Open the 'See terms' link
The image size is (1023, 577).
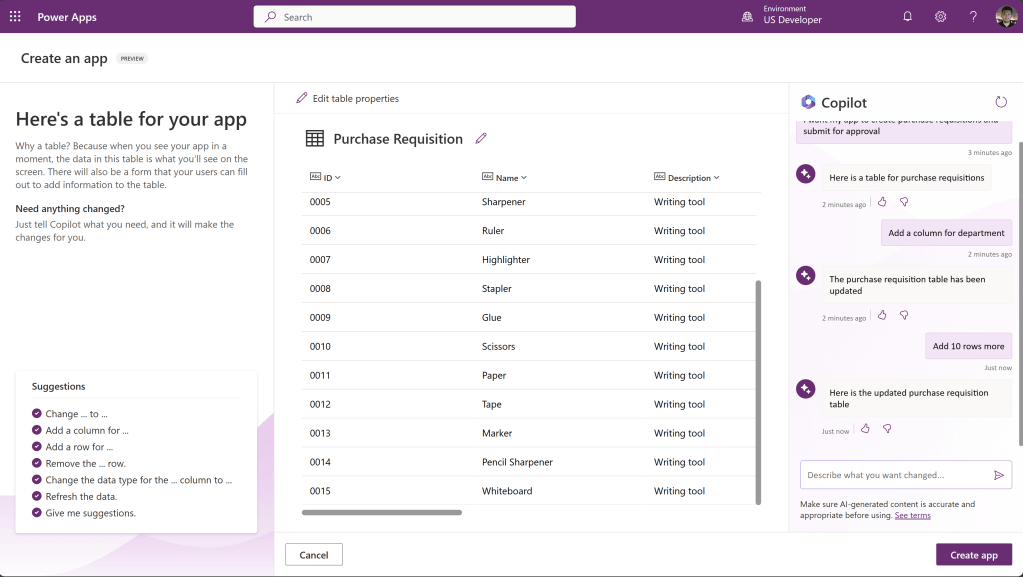[x=912, y=515]
